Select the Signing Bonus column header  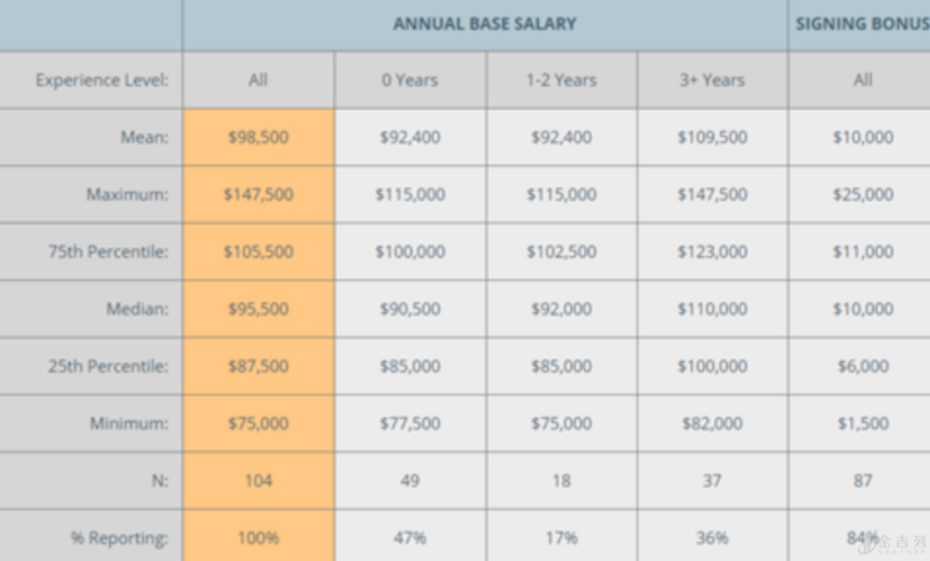(861, 24)
